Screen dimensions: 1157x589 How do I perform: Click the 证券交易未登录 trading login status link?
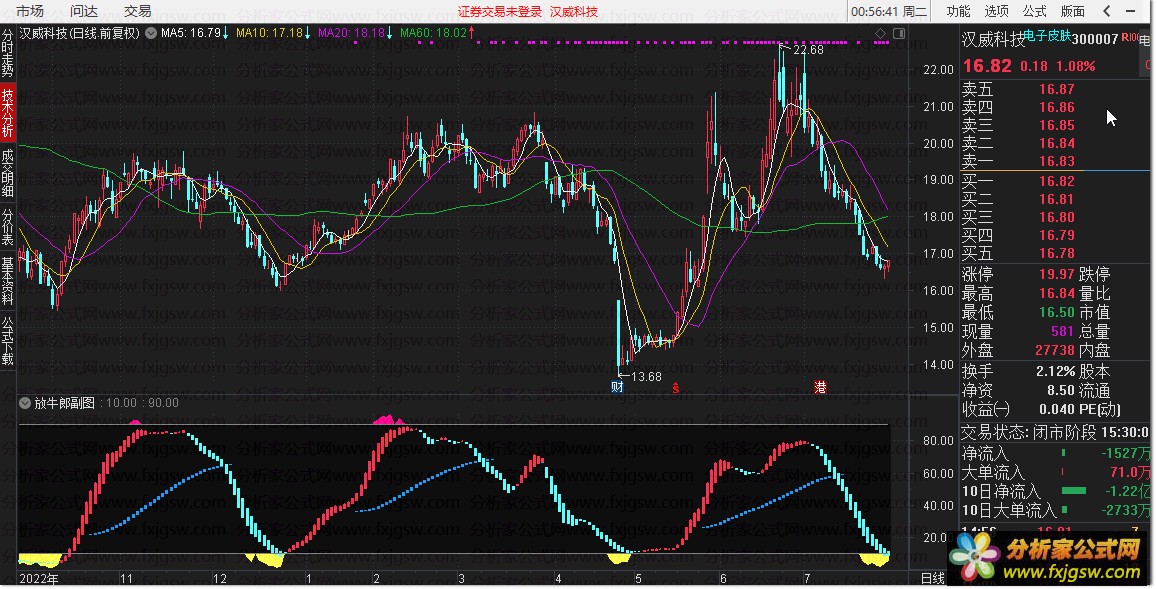[500, 12]
